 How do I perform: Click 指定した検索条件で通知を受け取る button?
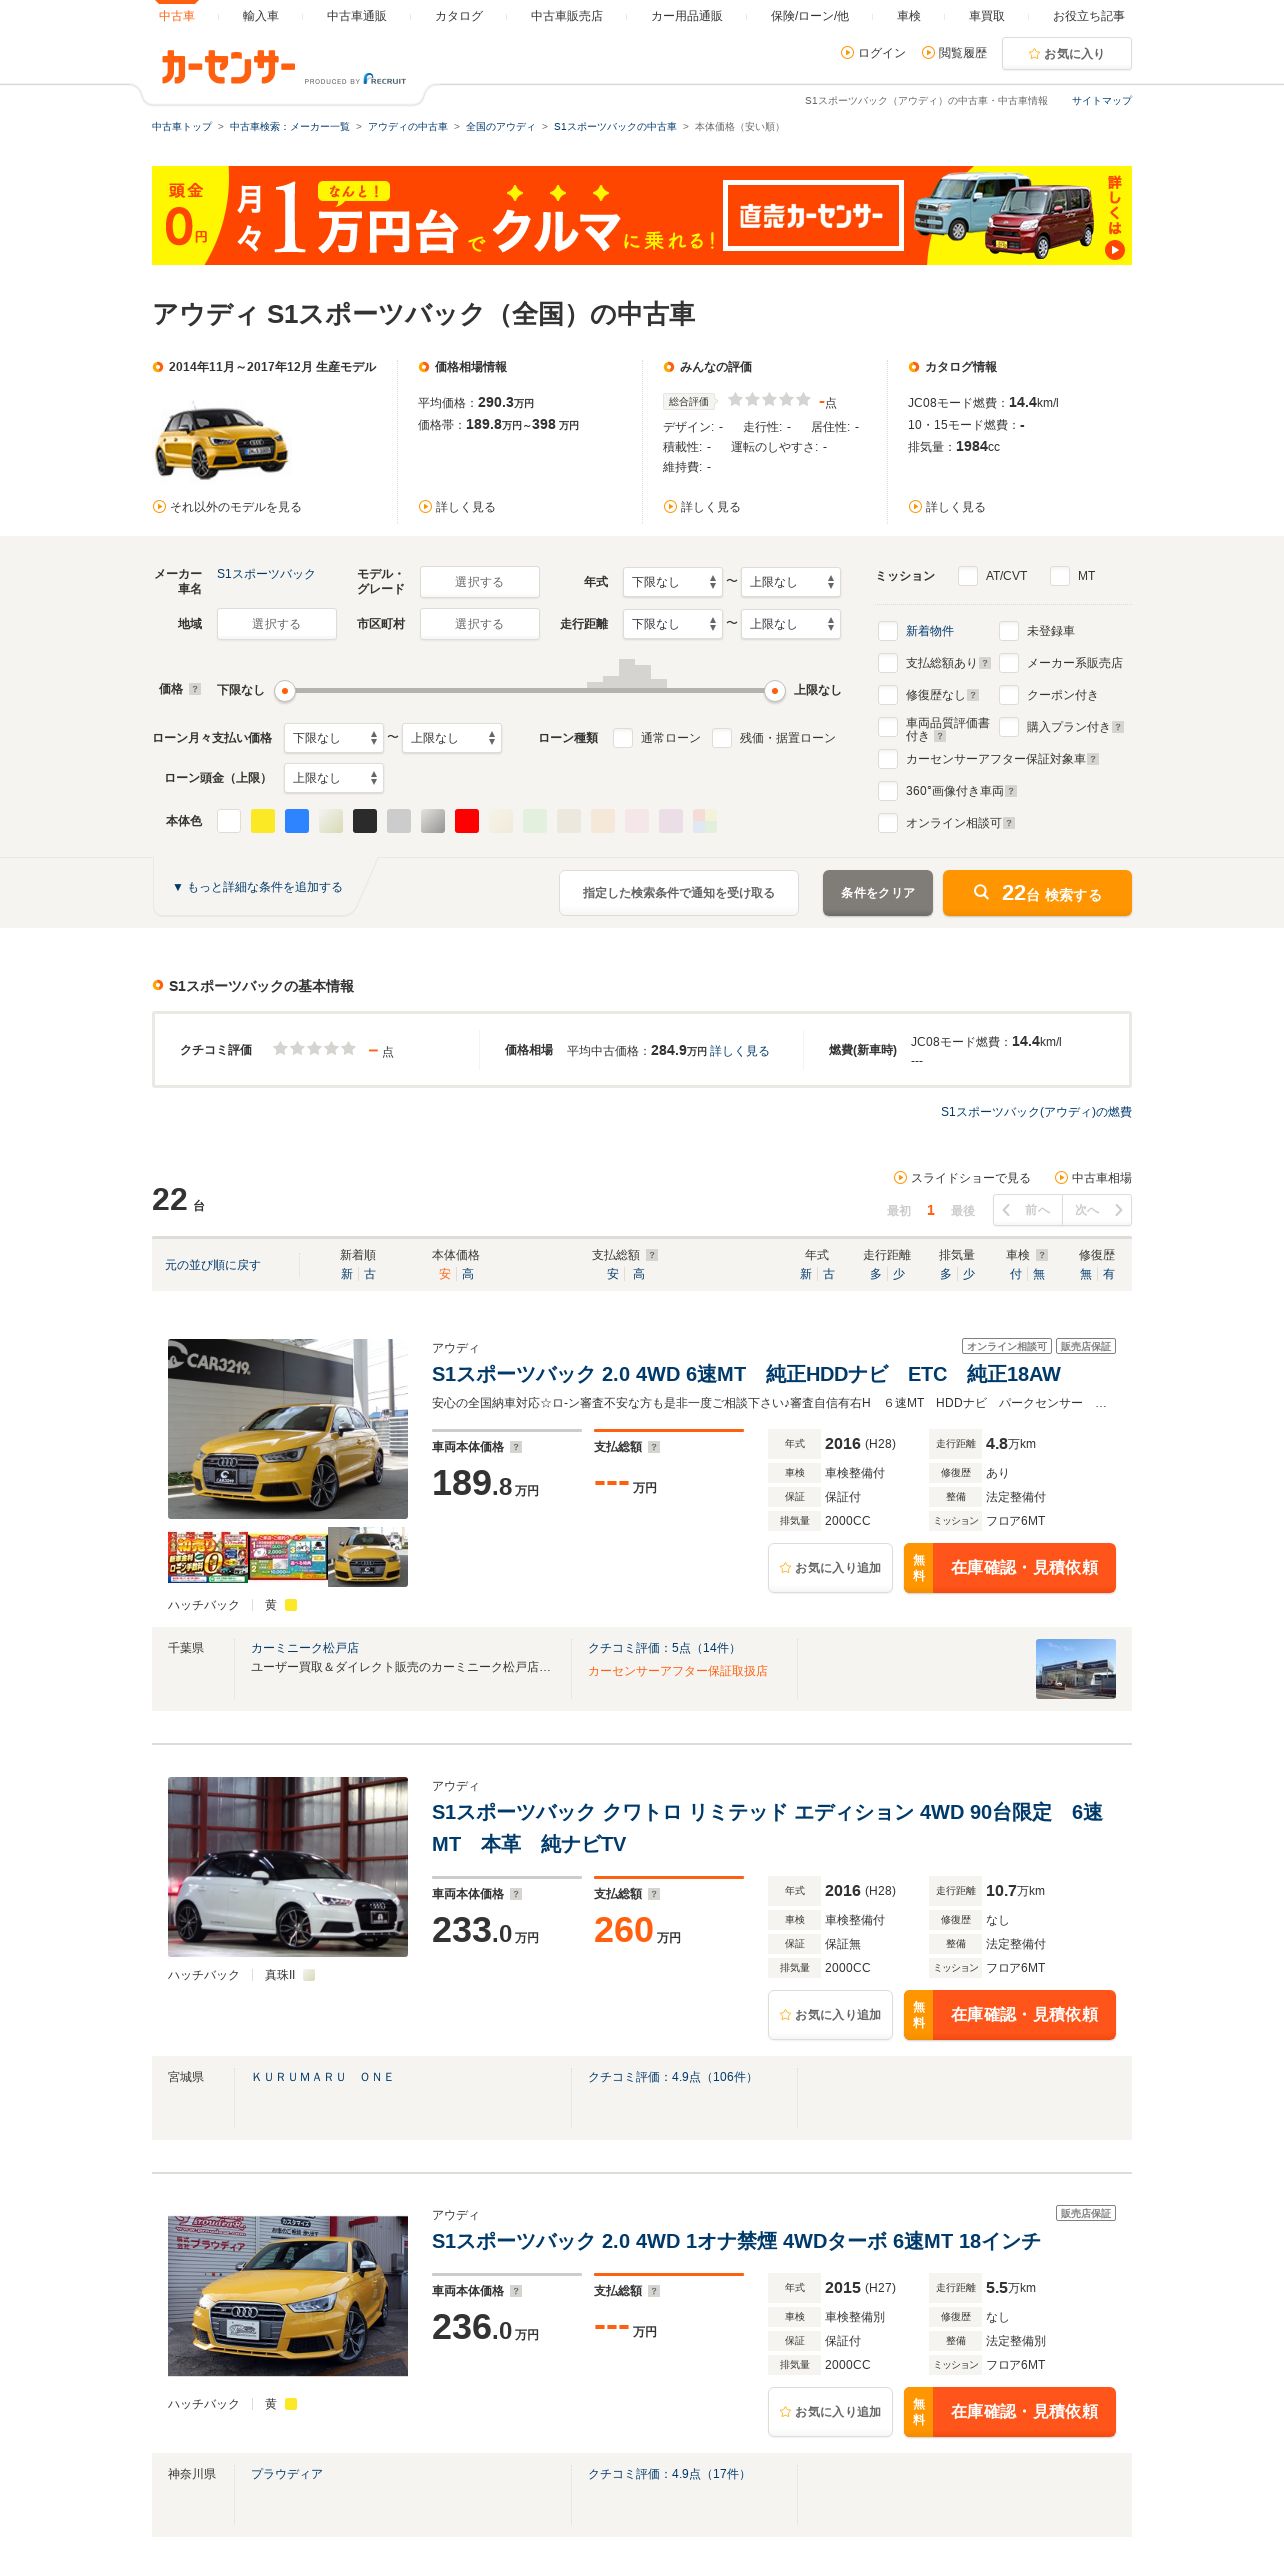(679, 893)
